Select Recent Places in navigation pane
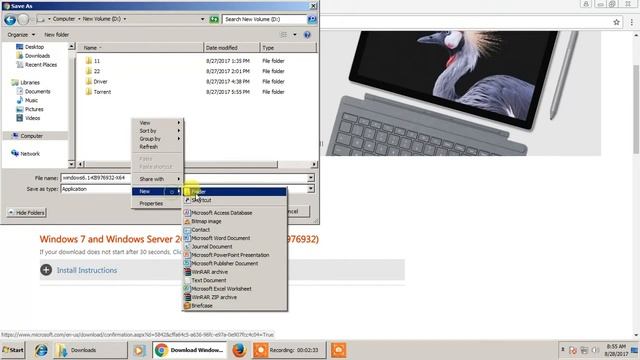 tap(36, 65)
